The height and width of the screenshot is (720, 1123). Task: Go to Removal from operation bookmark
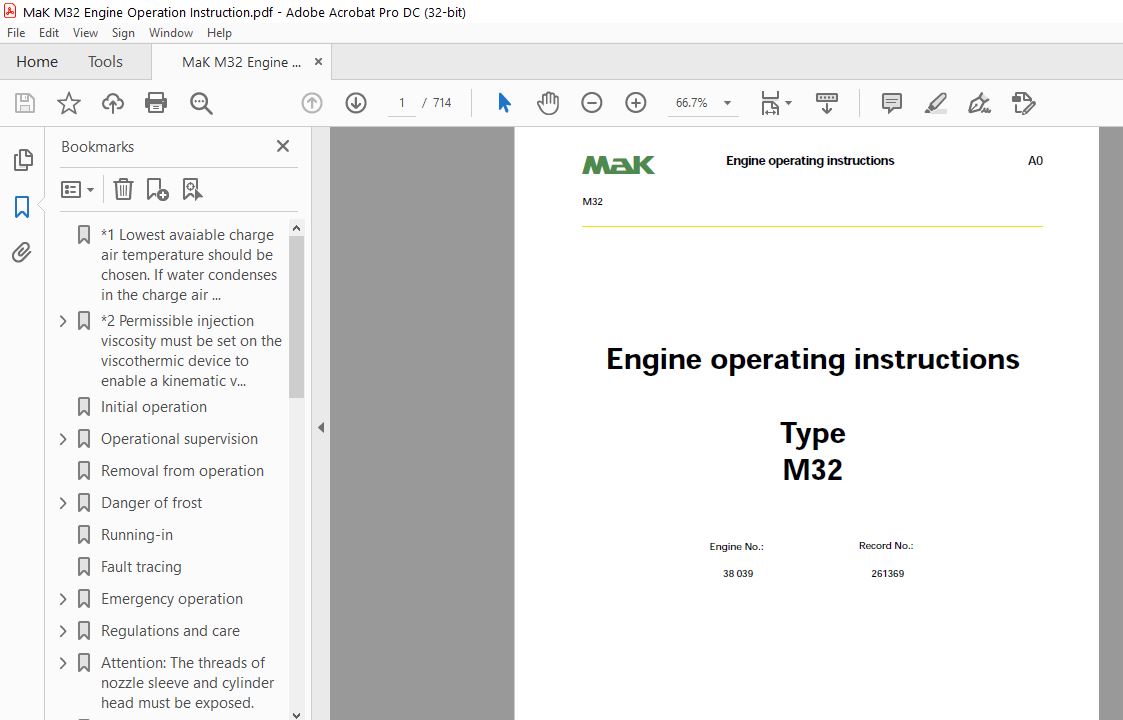[x=183, y=471]
